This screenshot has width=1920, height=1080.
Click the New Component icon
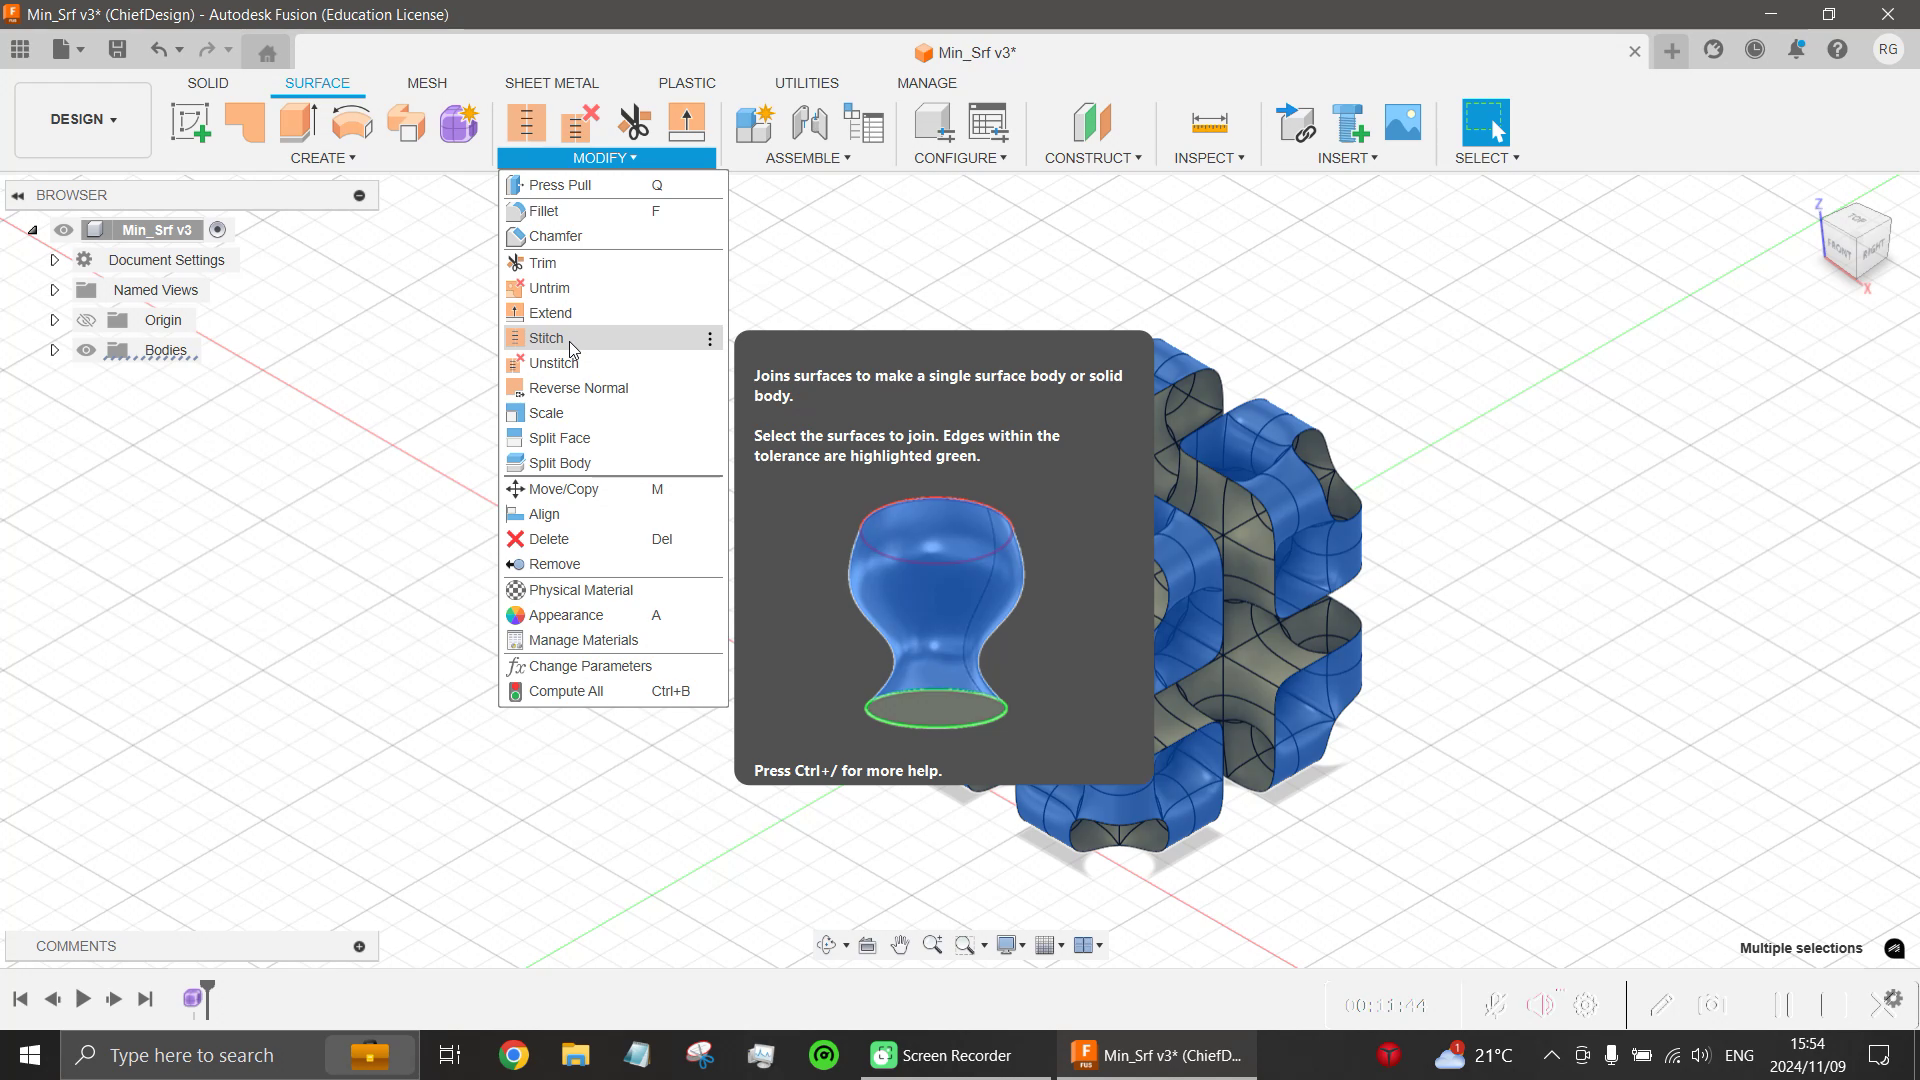coord(755,122)
